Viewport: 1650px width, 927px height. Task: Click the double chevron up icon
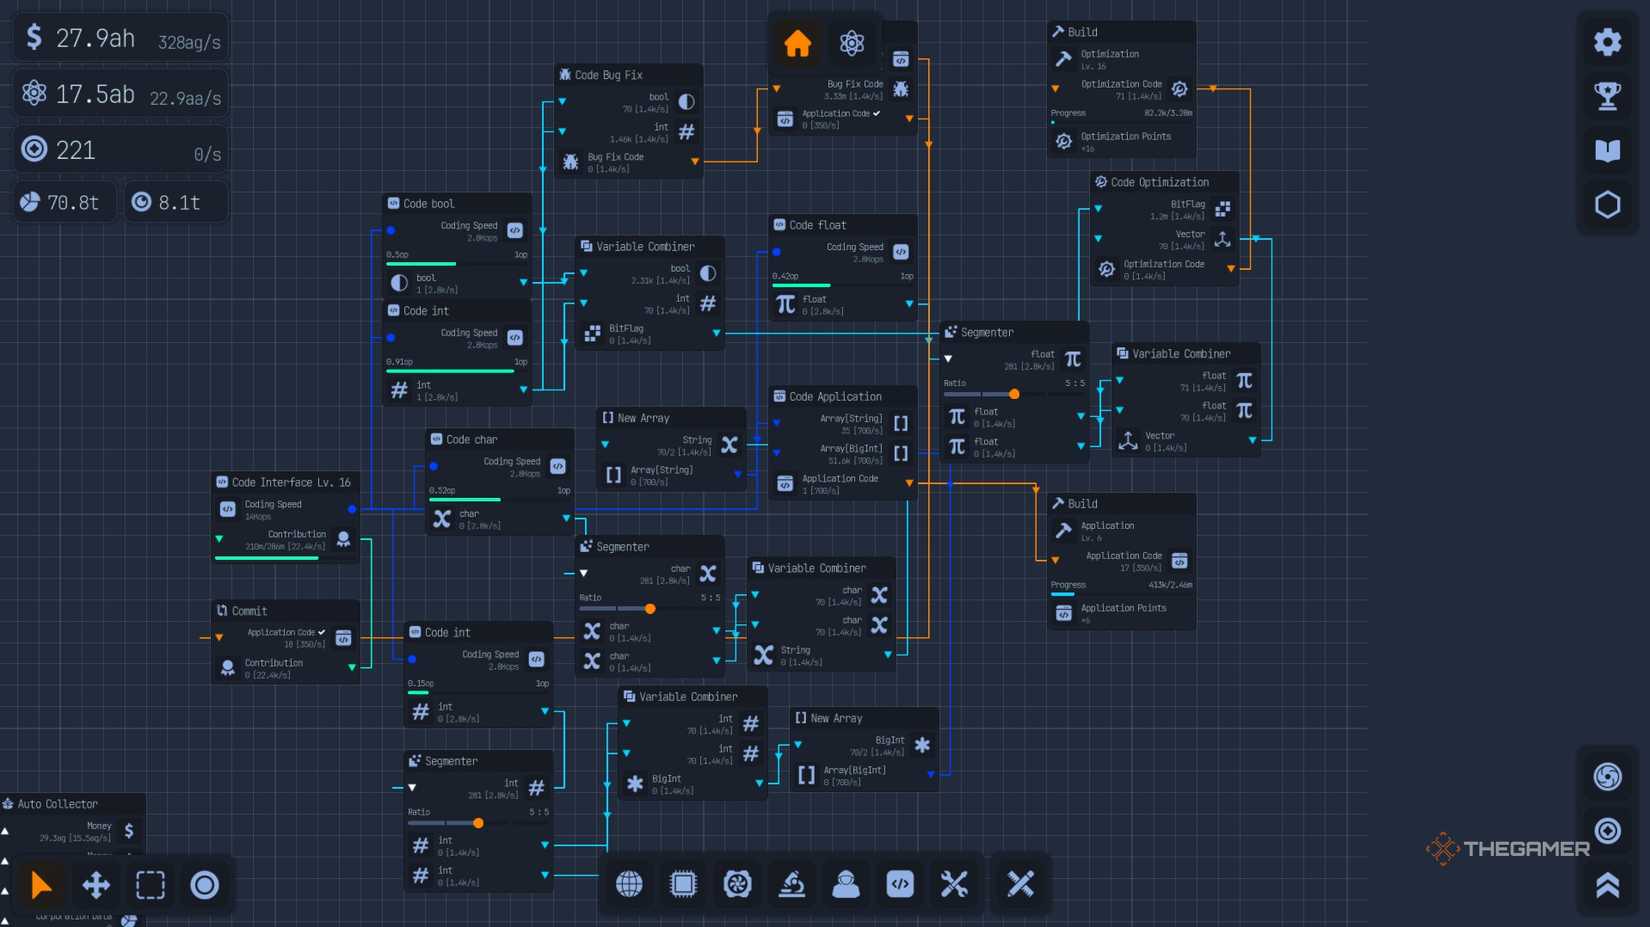click(x=1607, y=885)
